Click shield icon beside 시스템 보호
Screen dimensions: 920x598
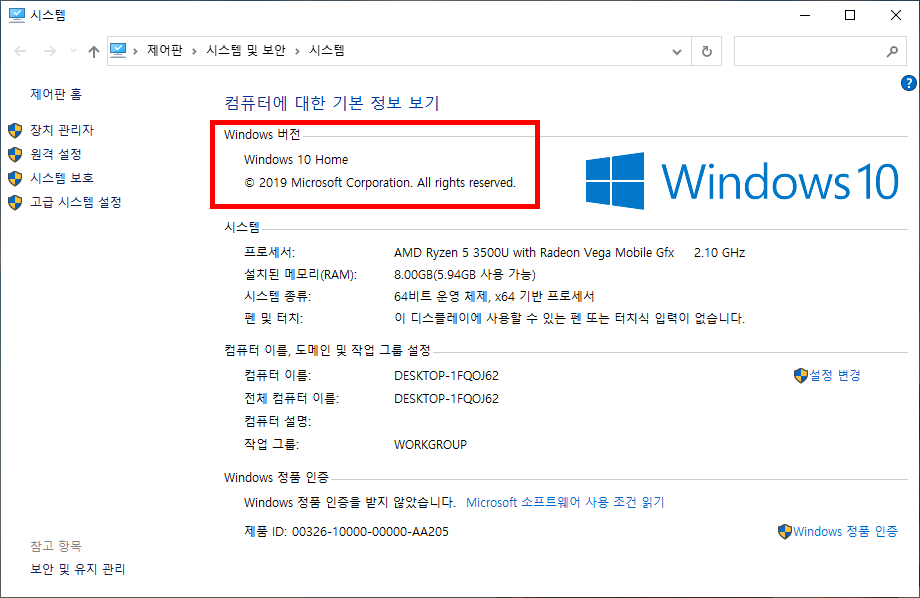tap(15, 178)
